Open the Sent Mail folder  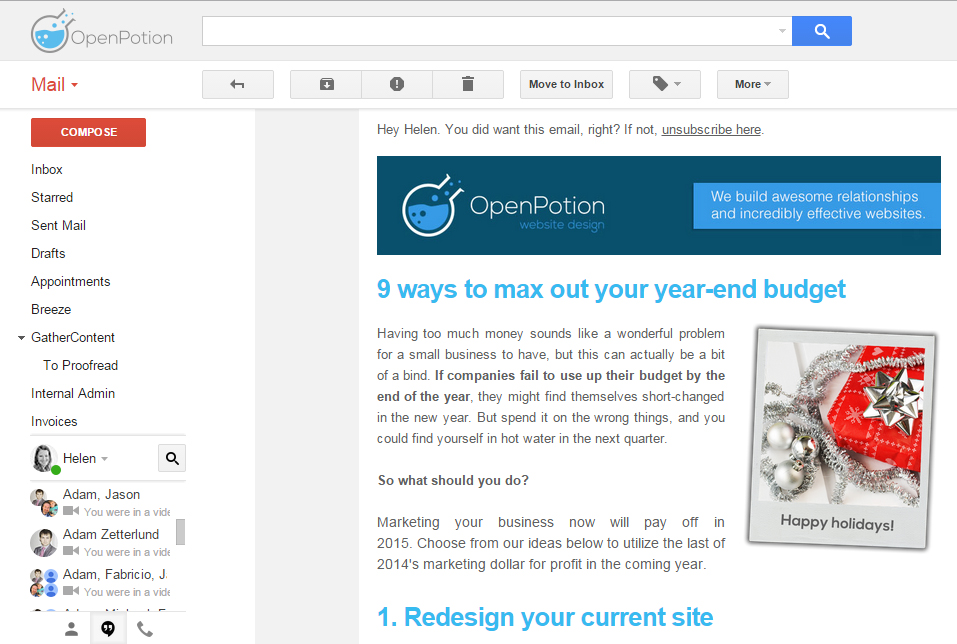pyautogui.click(x=59, y=226)
